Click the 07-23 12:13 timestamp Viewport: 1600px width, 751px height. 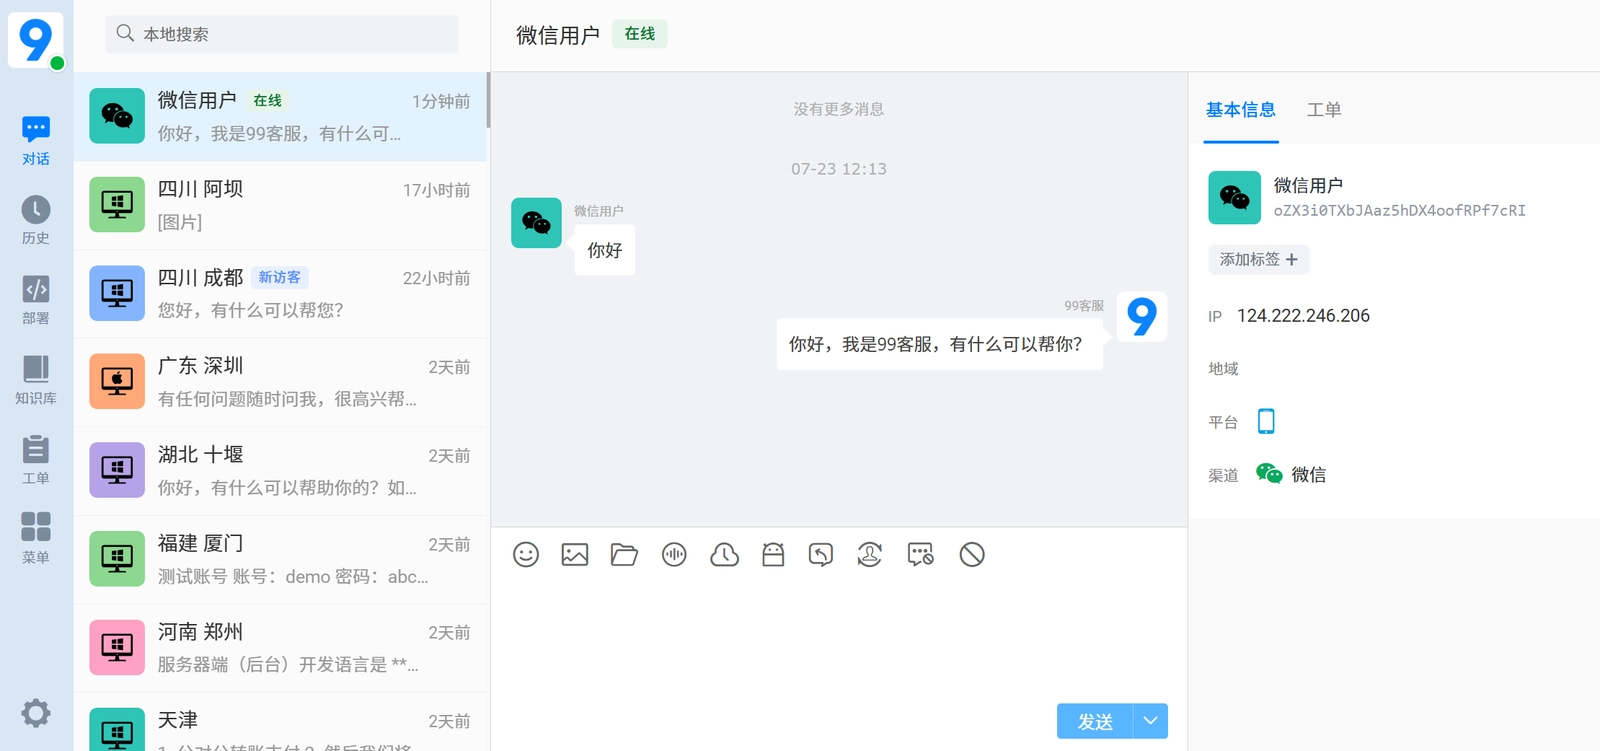pos(839,169)
